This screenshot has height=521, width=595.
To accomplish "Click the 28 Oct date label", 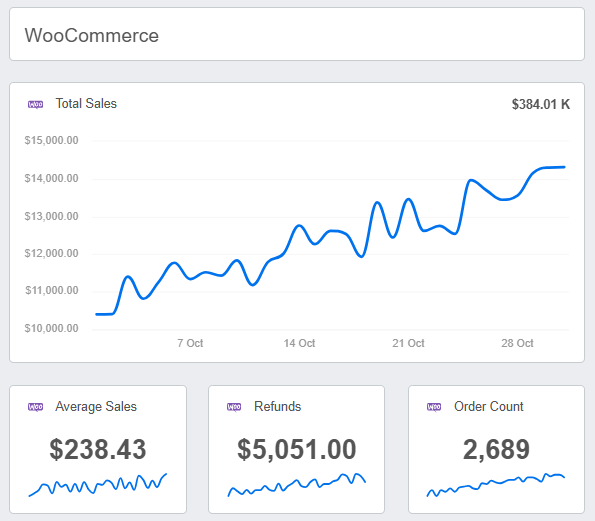I will pyautogui.click(x=517, y=343).
